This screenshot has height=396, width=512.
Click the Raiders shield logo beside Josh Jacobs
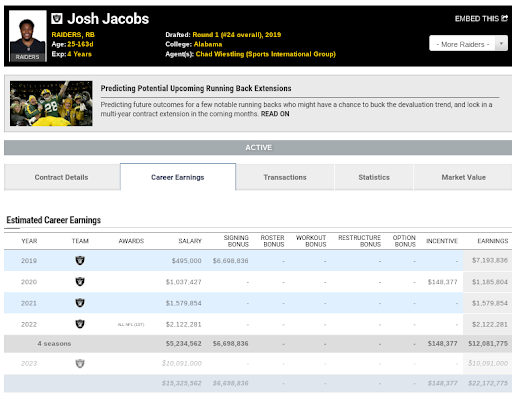57,18
